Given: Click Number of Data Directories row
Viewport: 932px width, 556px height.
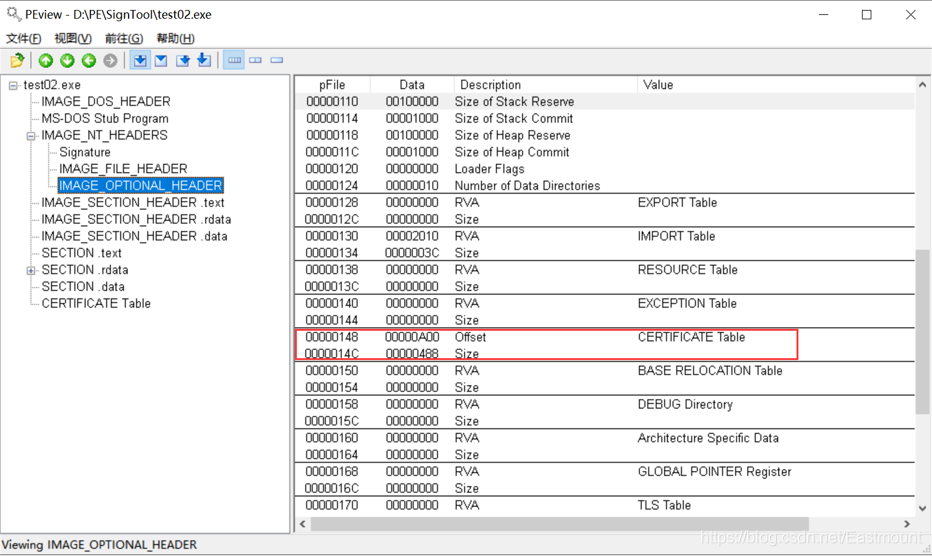Looking at the screenshot, I should (604, 186).
